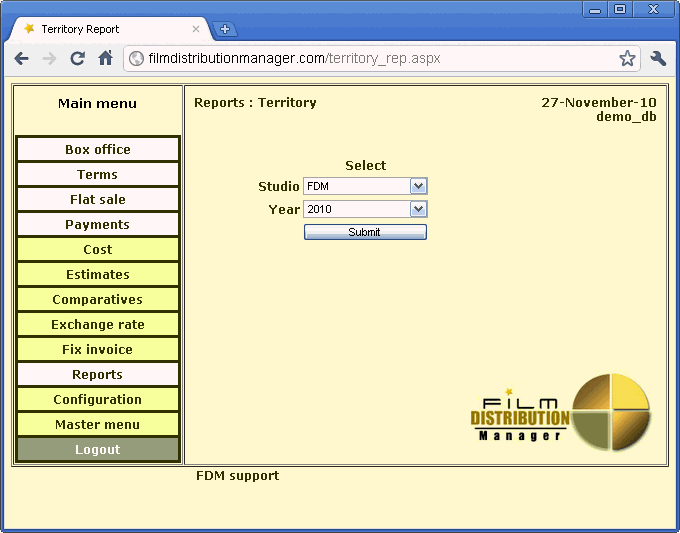Click the browser forward arrow
The height and width of the screenshot is (533, 680).
point(49,59)
